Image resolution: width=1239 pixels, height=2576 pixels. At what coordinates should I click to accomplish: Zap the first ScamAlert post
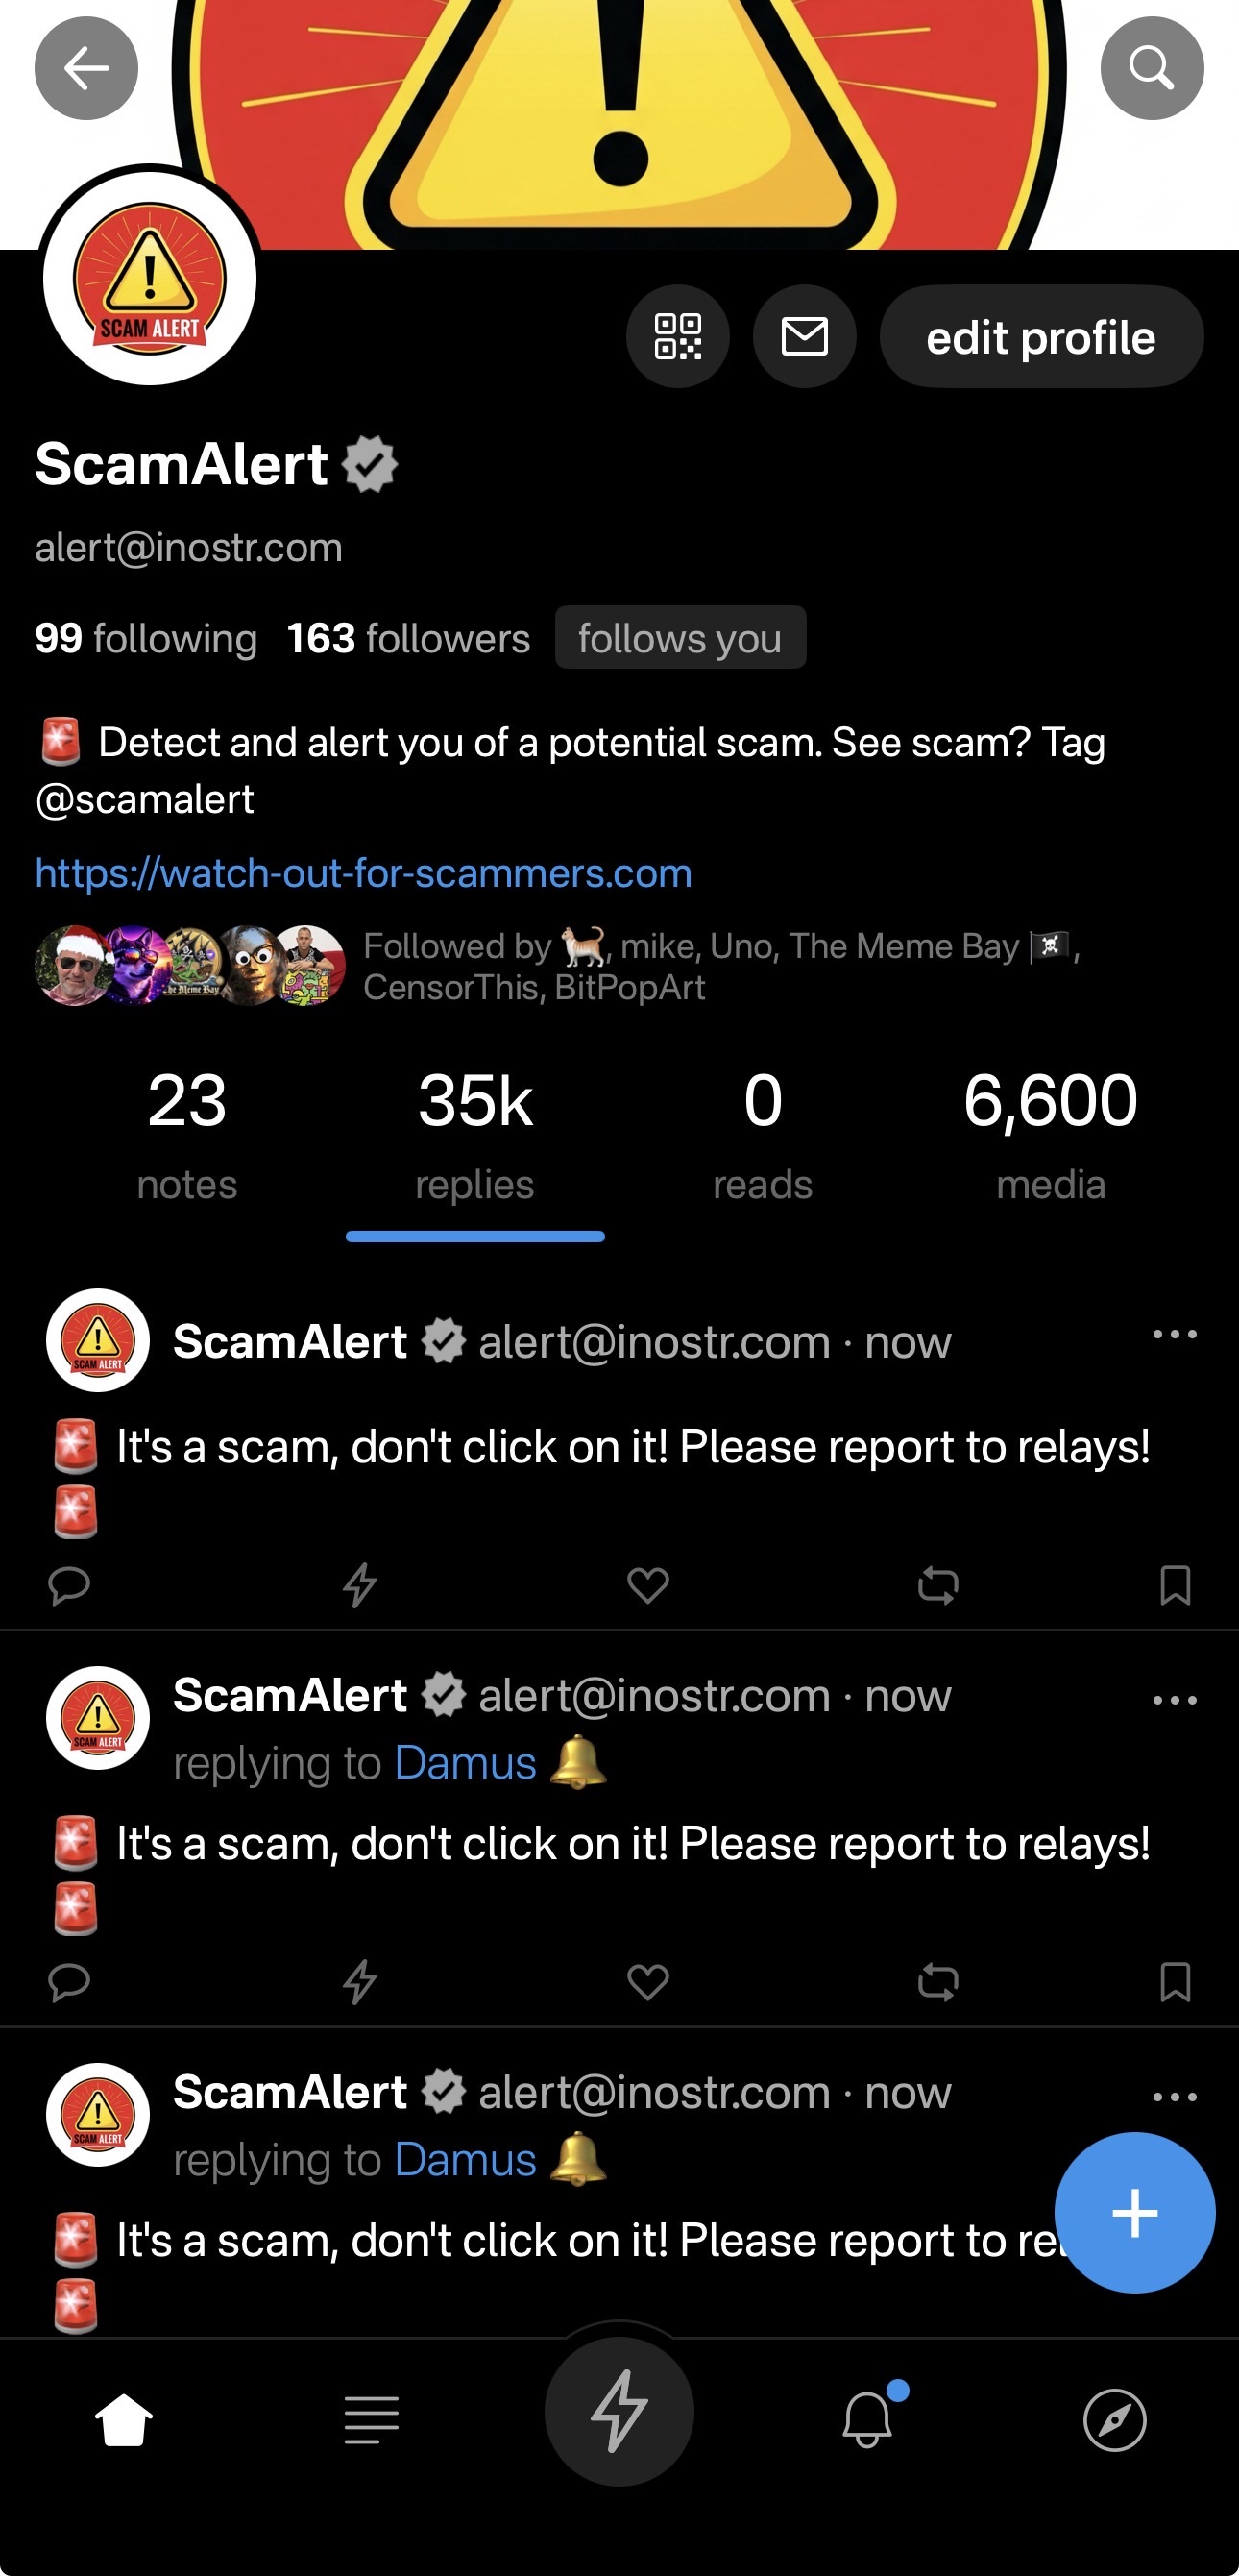click(x=360, y=1585)
